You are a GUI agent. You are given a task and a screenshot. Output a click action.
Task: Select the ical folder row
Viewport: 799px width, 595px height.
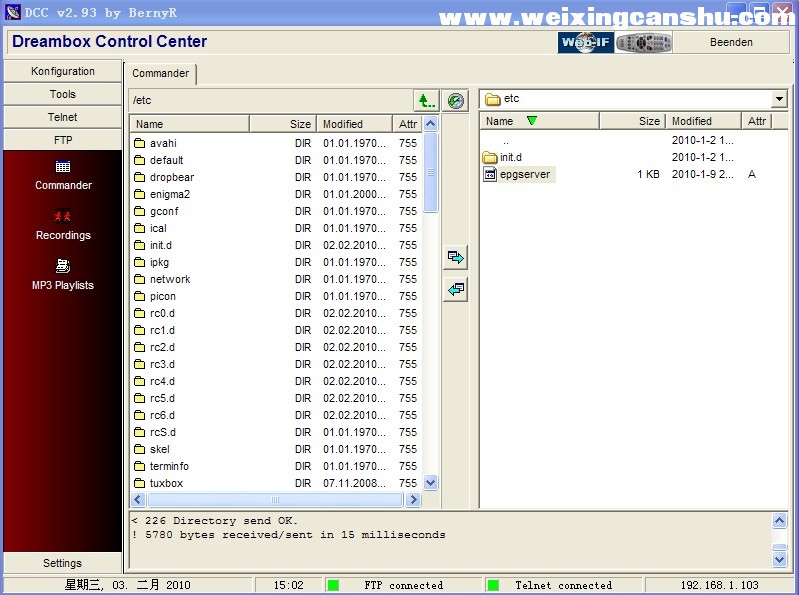coord(277,228)
